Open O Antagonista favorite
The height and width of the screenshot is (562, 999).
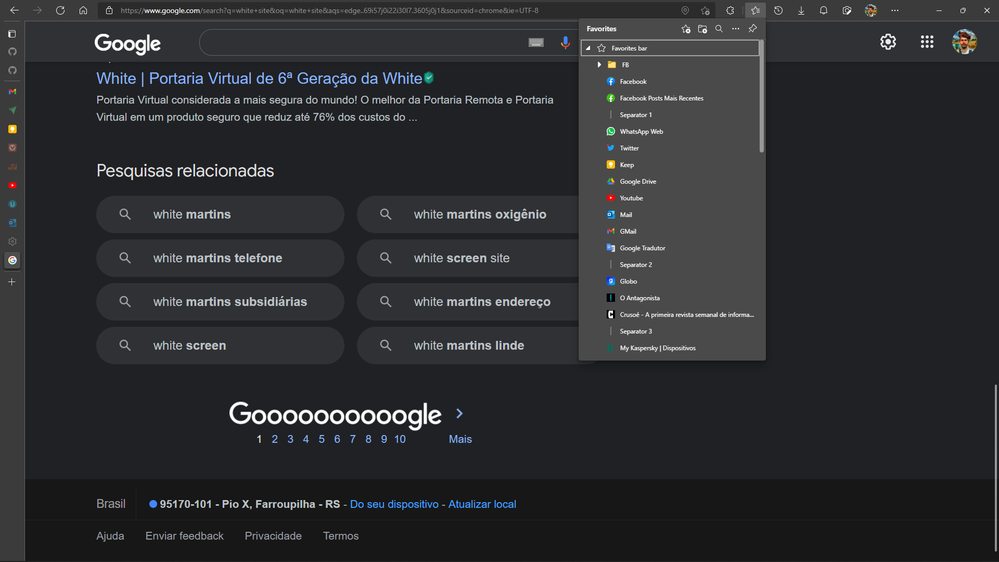coord(670,298)
